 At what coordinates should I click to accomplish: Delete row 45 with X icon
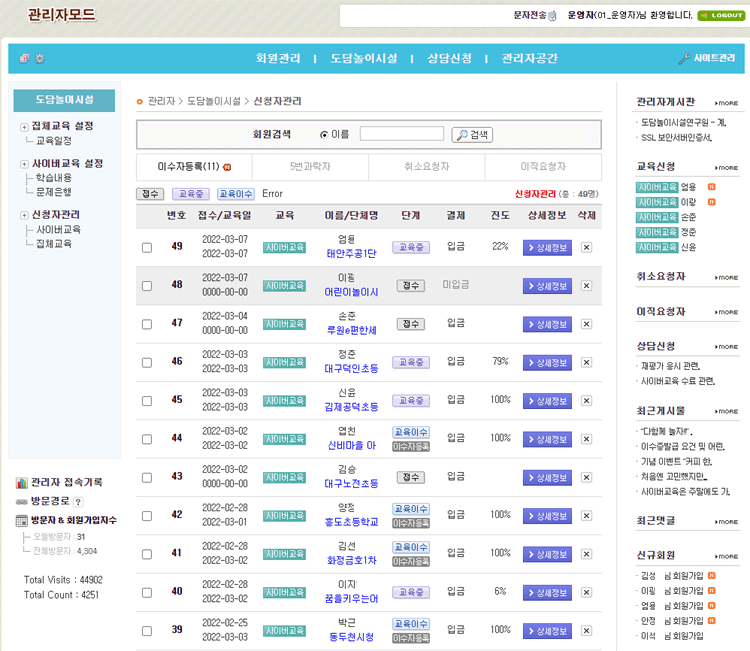[x=586, y=400]
